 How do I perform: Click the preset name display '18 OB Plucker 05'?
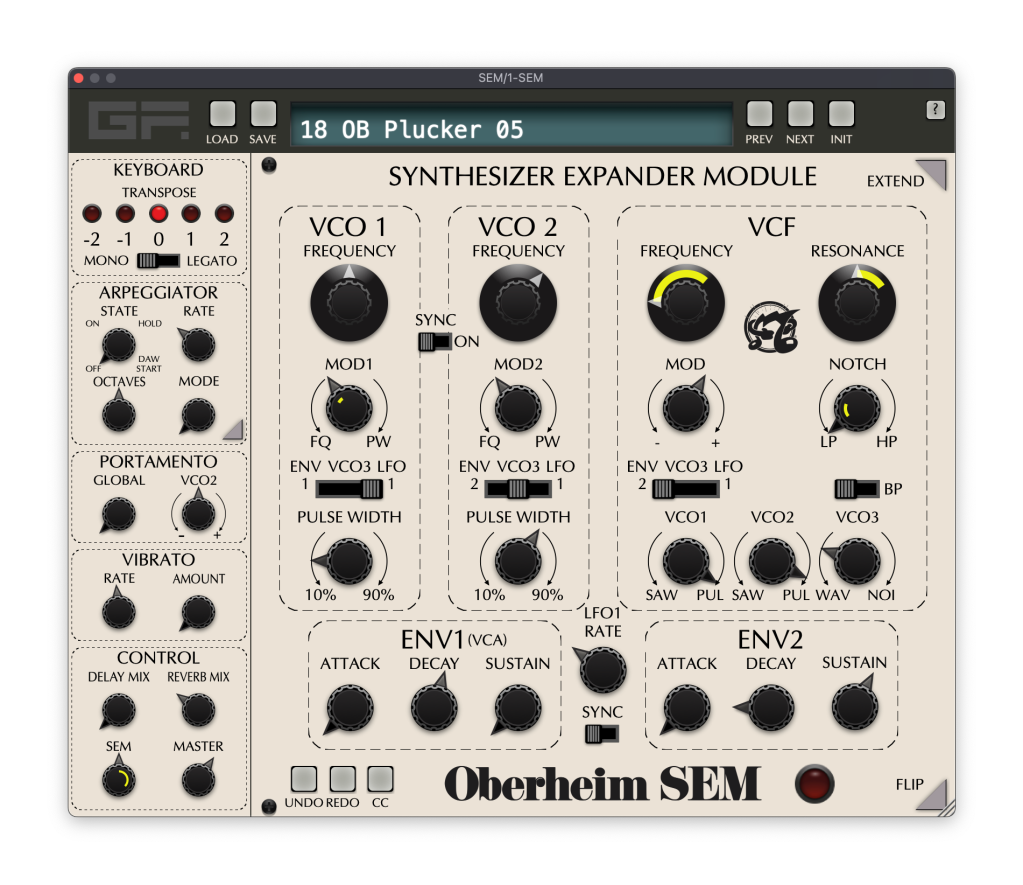(512, 125)
